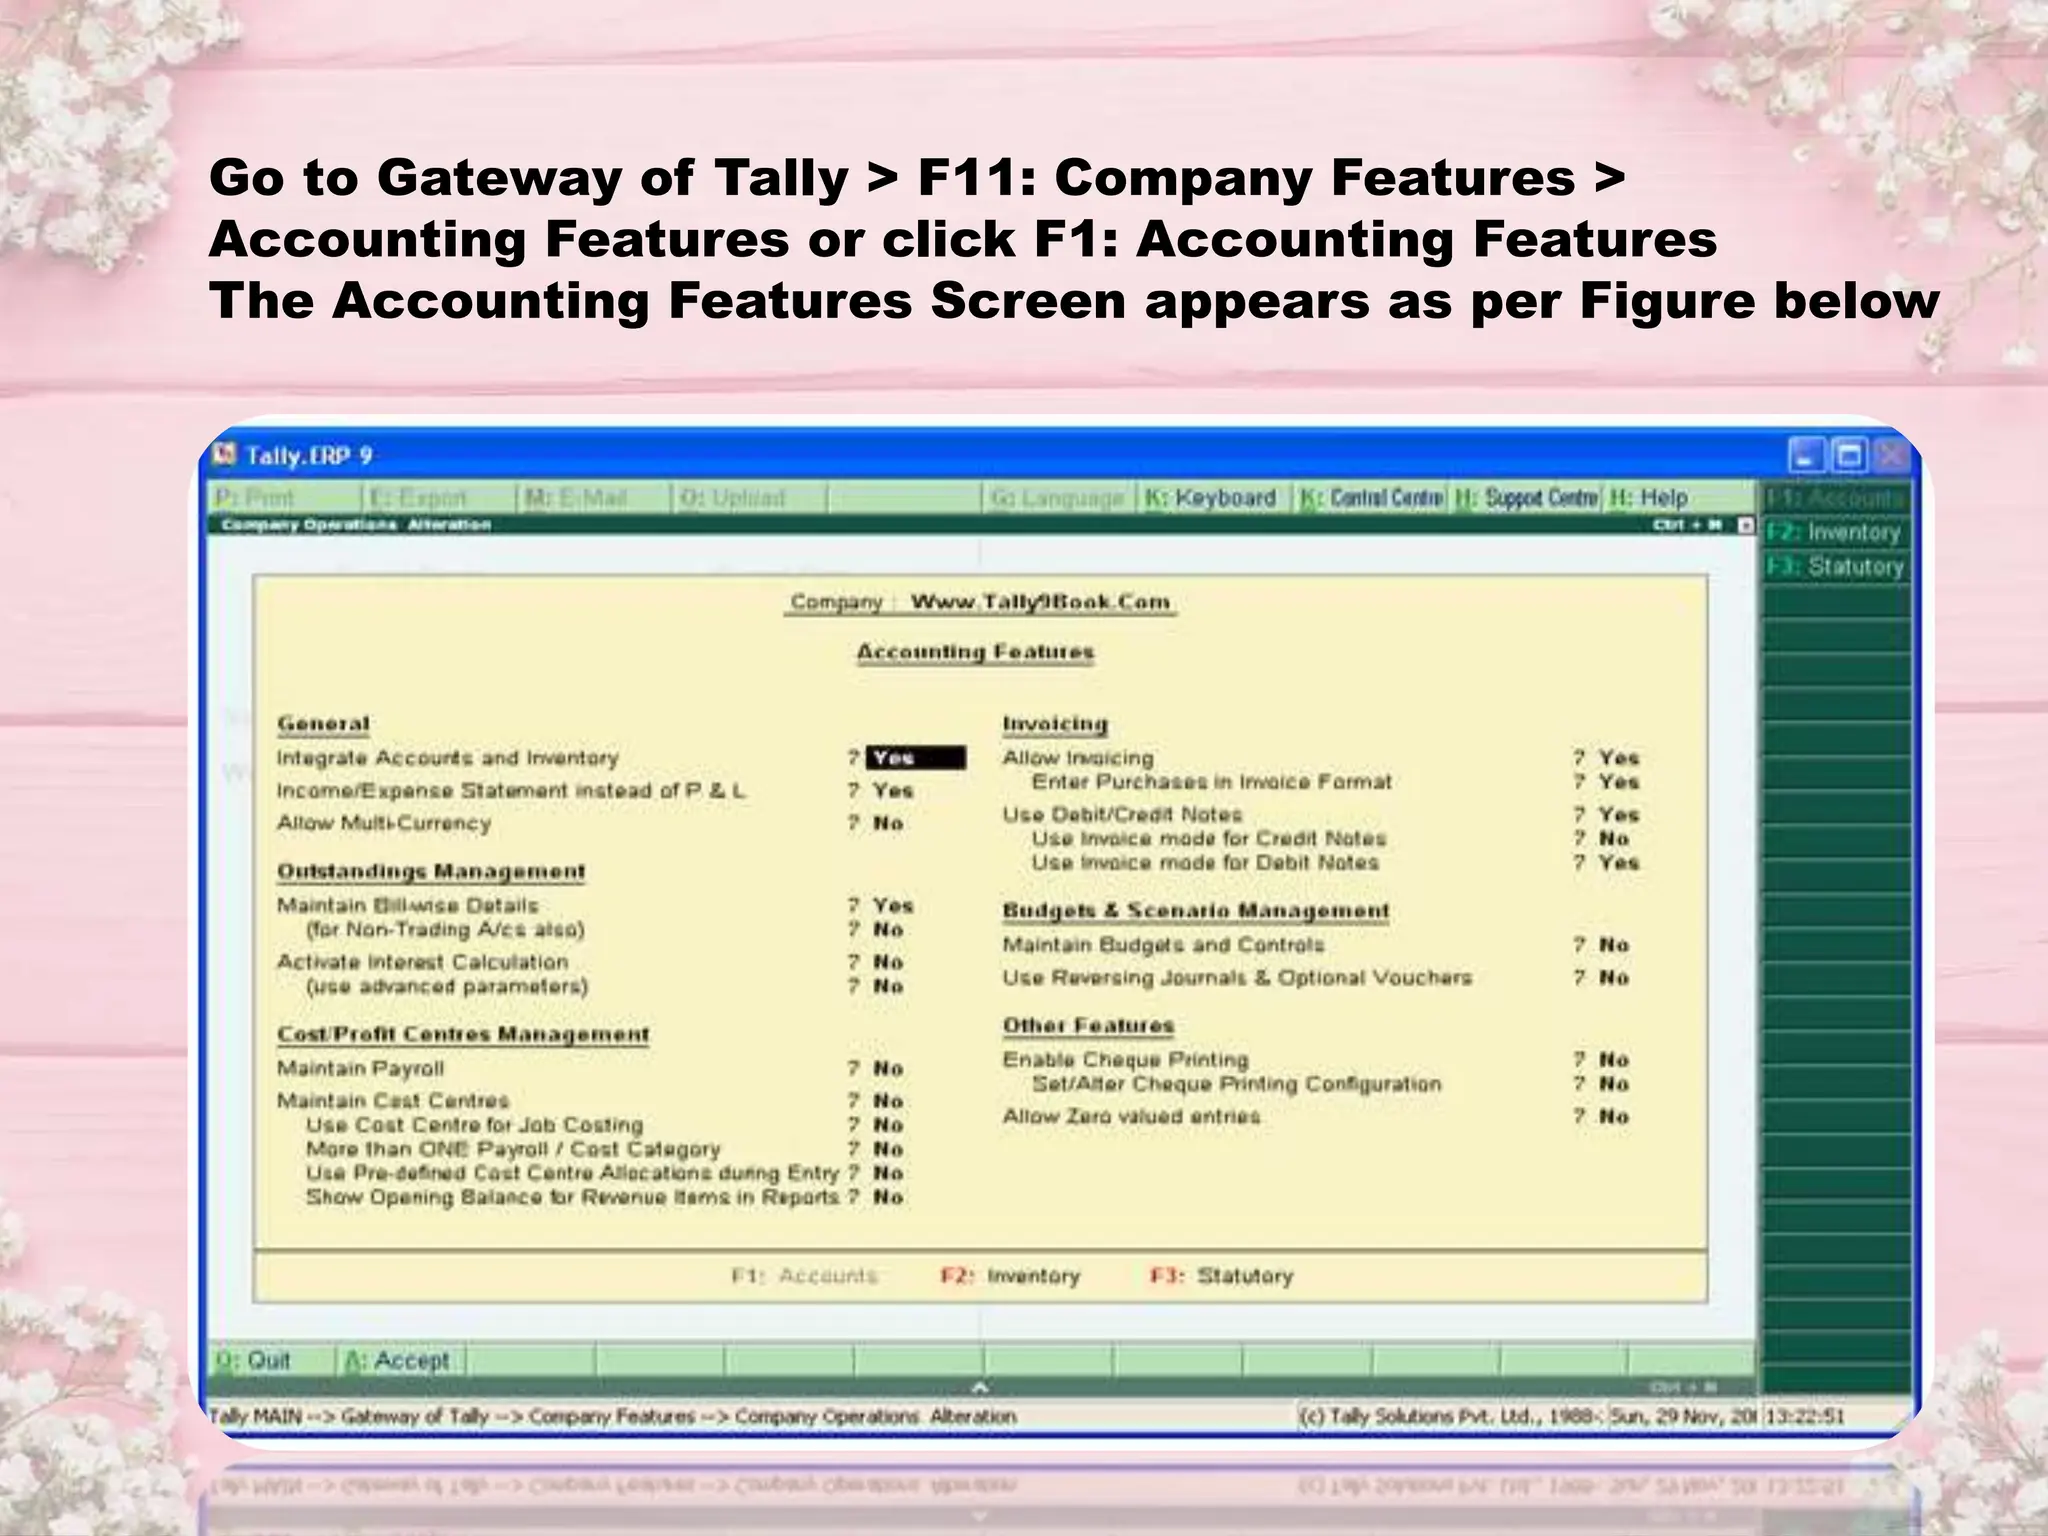Image resolution: width=2048 pixels, height=1536 pixels.
Task: Click the Tally.ERP 9 title bar icon
Action: point(226,455)
